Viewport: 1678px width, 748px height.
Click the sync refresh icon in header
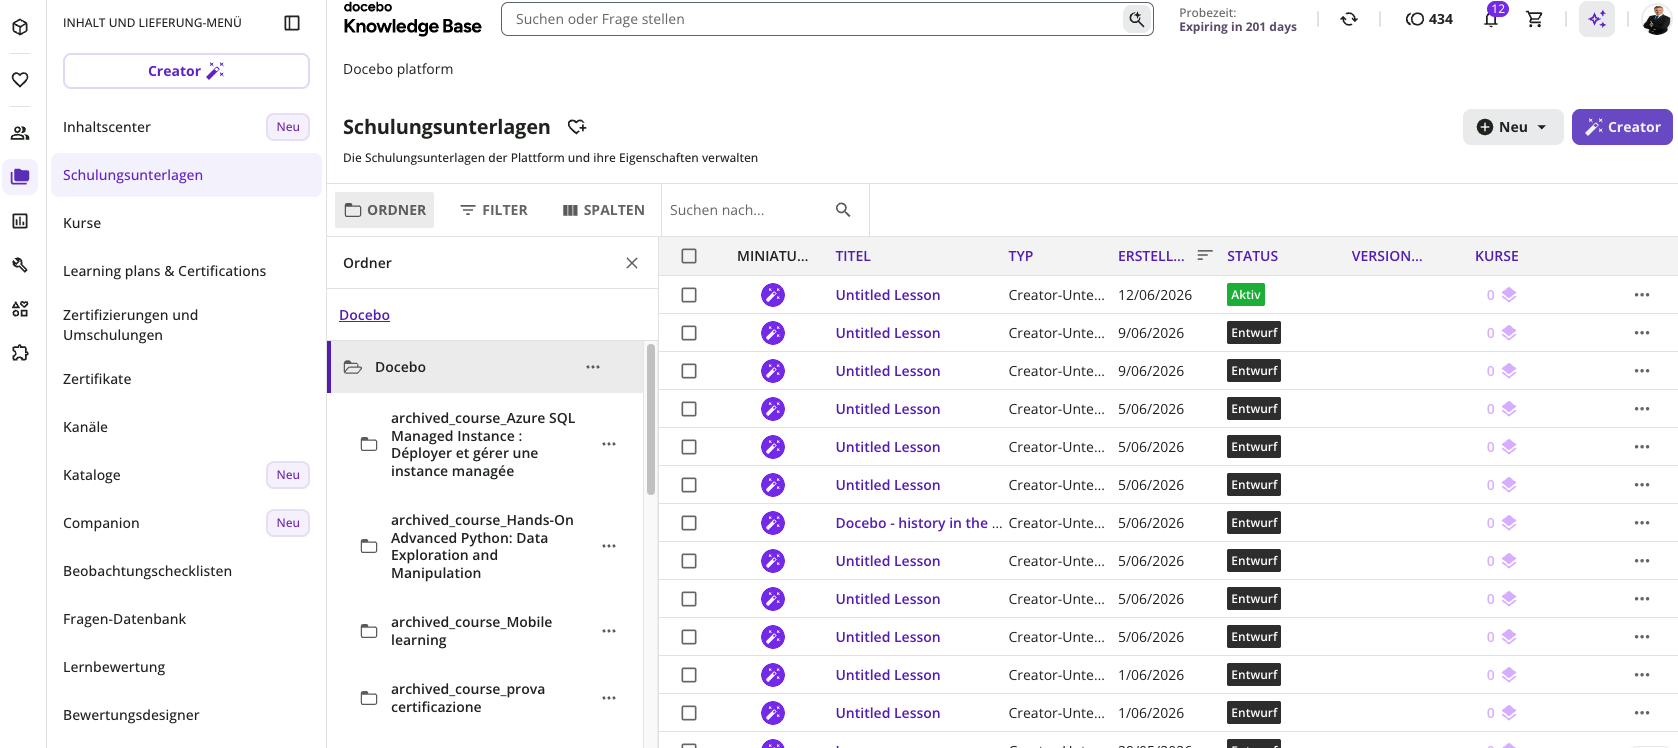(1349, 19)
